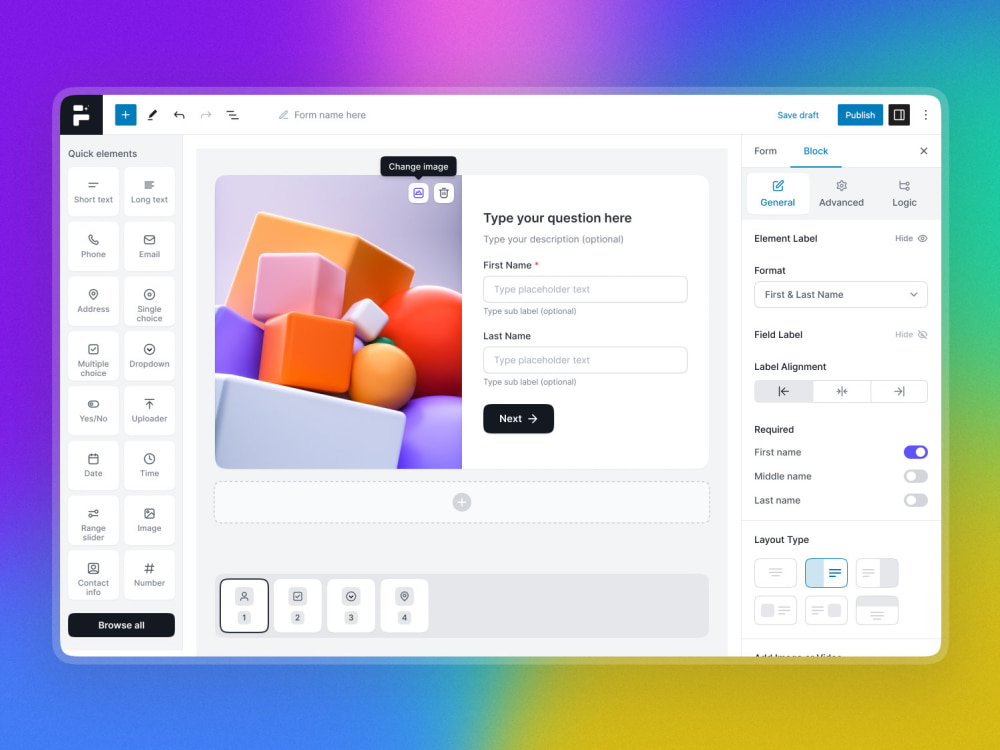The image size is (1000, 750).
Task: Add a Contact info element
Action: coord(93,575)
